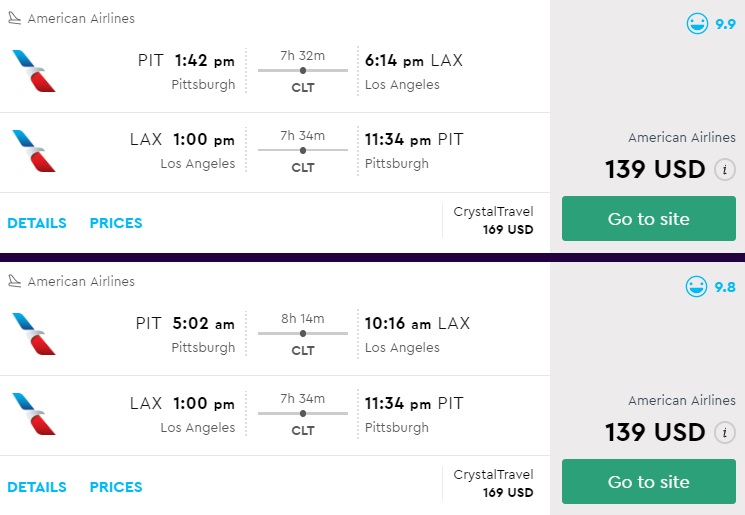Select CrystalTravel 169 USD offer in first result
This screenshot has height=515, width=745.
(x=493, y=220)
